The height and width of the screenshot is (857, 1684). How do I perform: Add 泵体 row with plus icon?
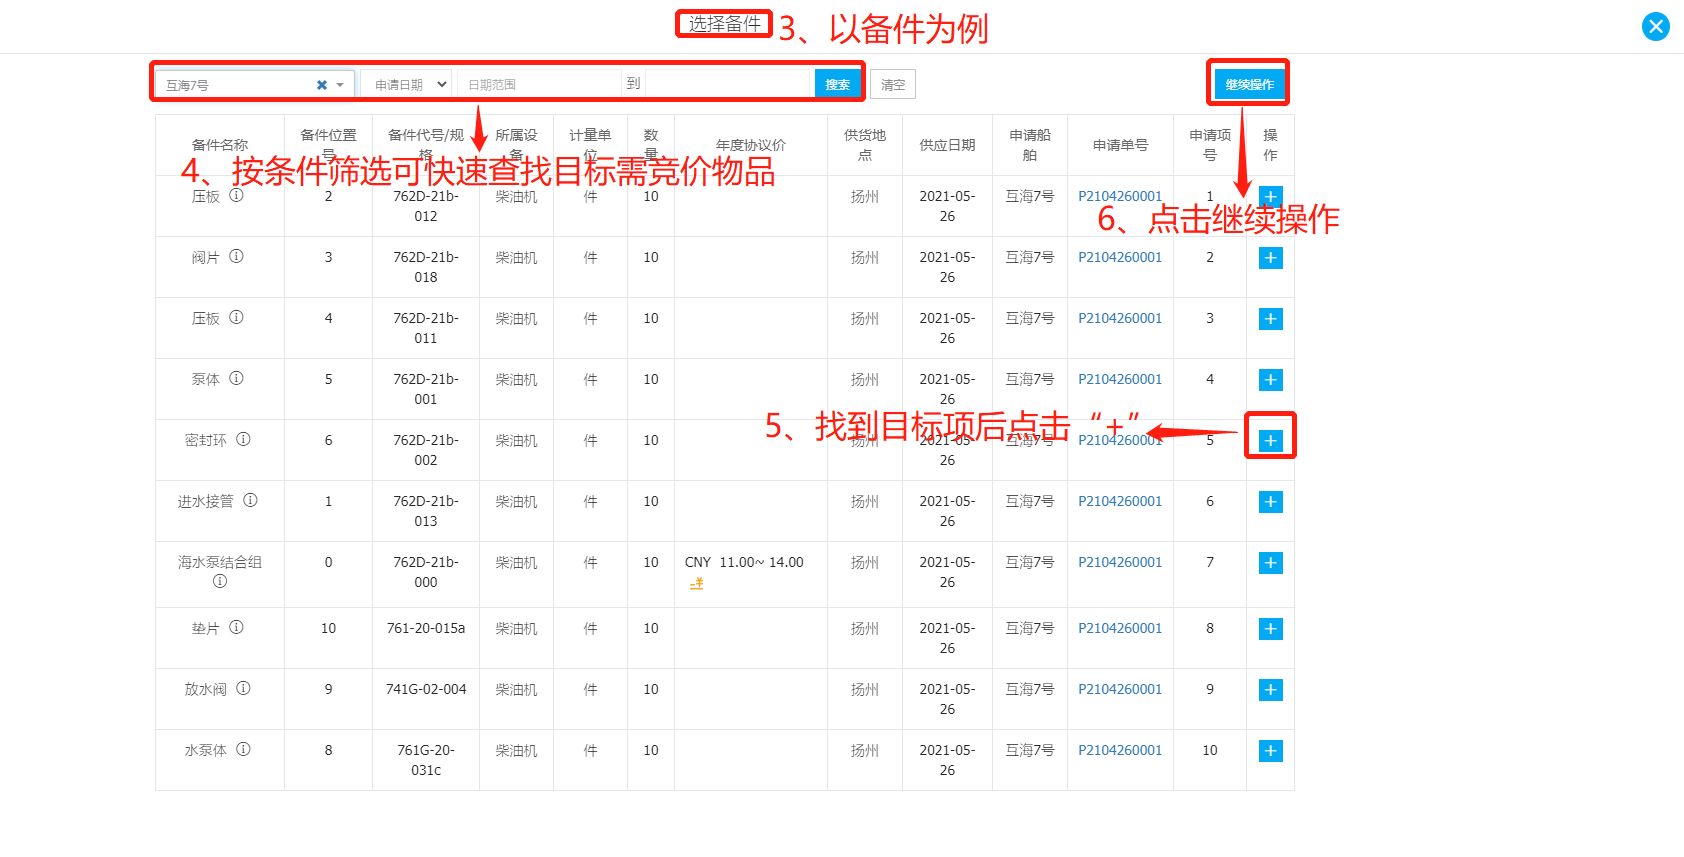(x=1270, y=380)
